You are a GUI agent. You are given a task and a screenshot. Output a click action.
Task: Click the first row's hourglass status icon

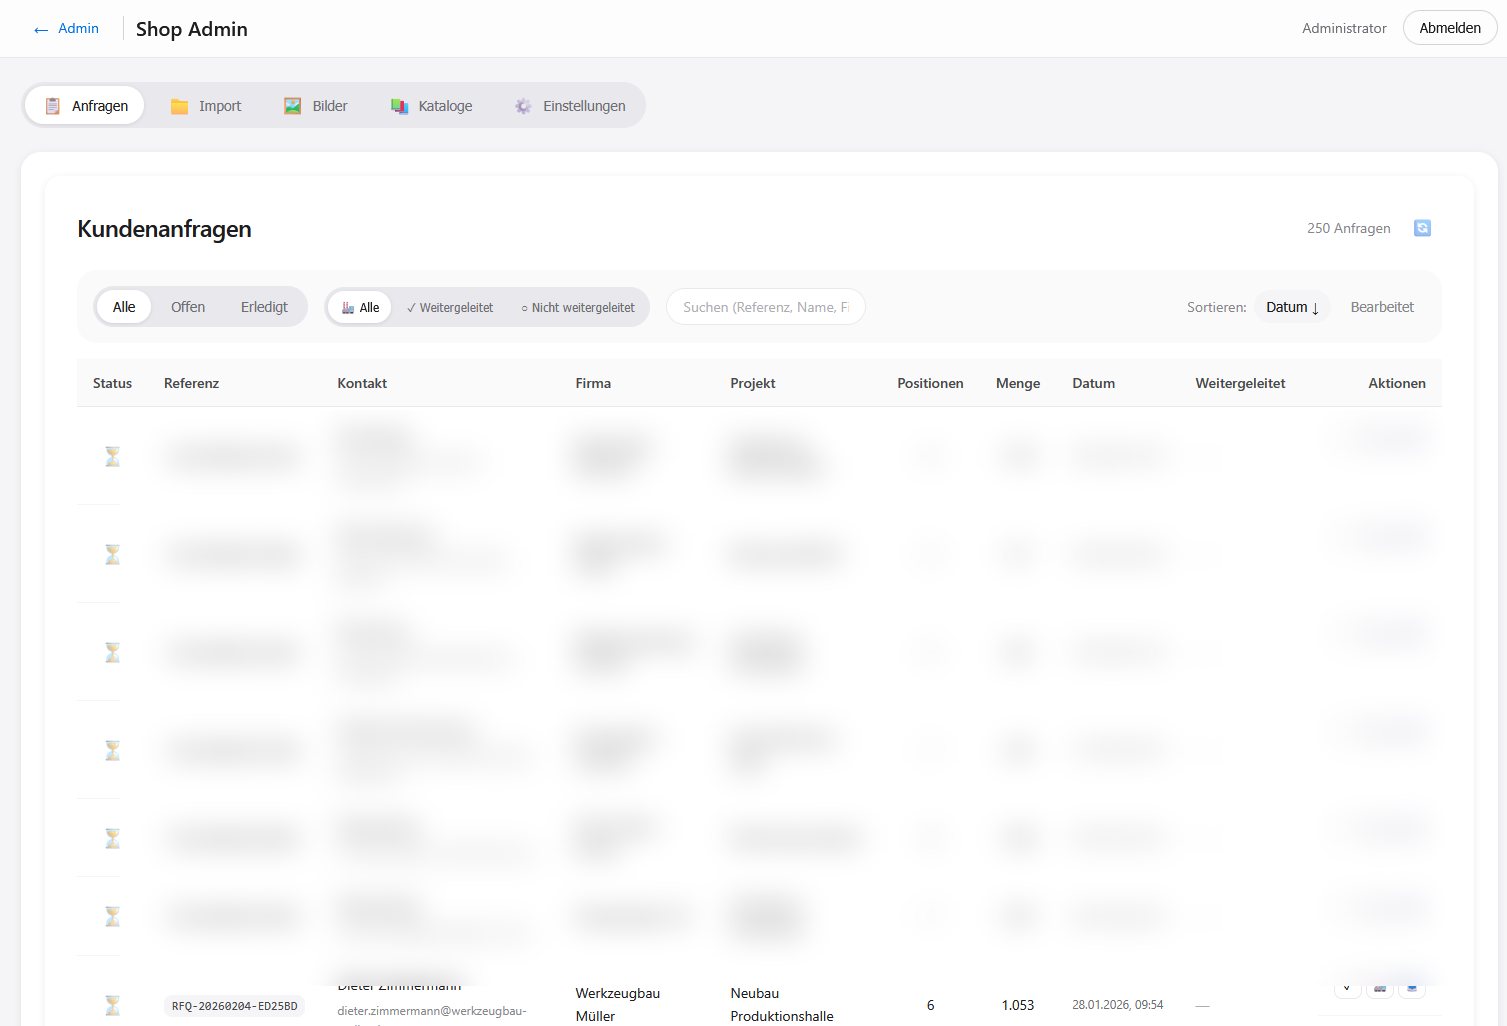pos(112,457)
